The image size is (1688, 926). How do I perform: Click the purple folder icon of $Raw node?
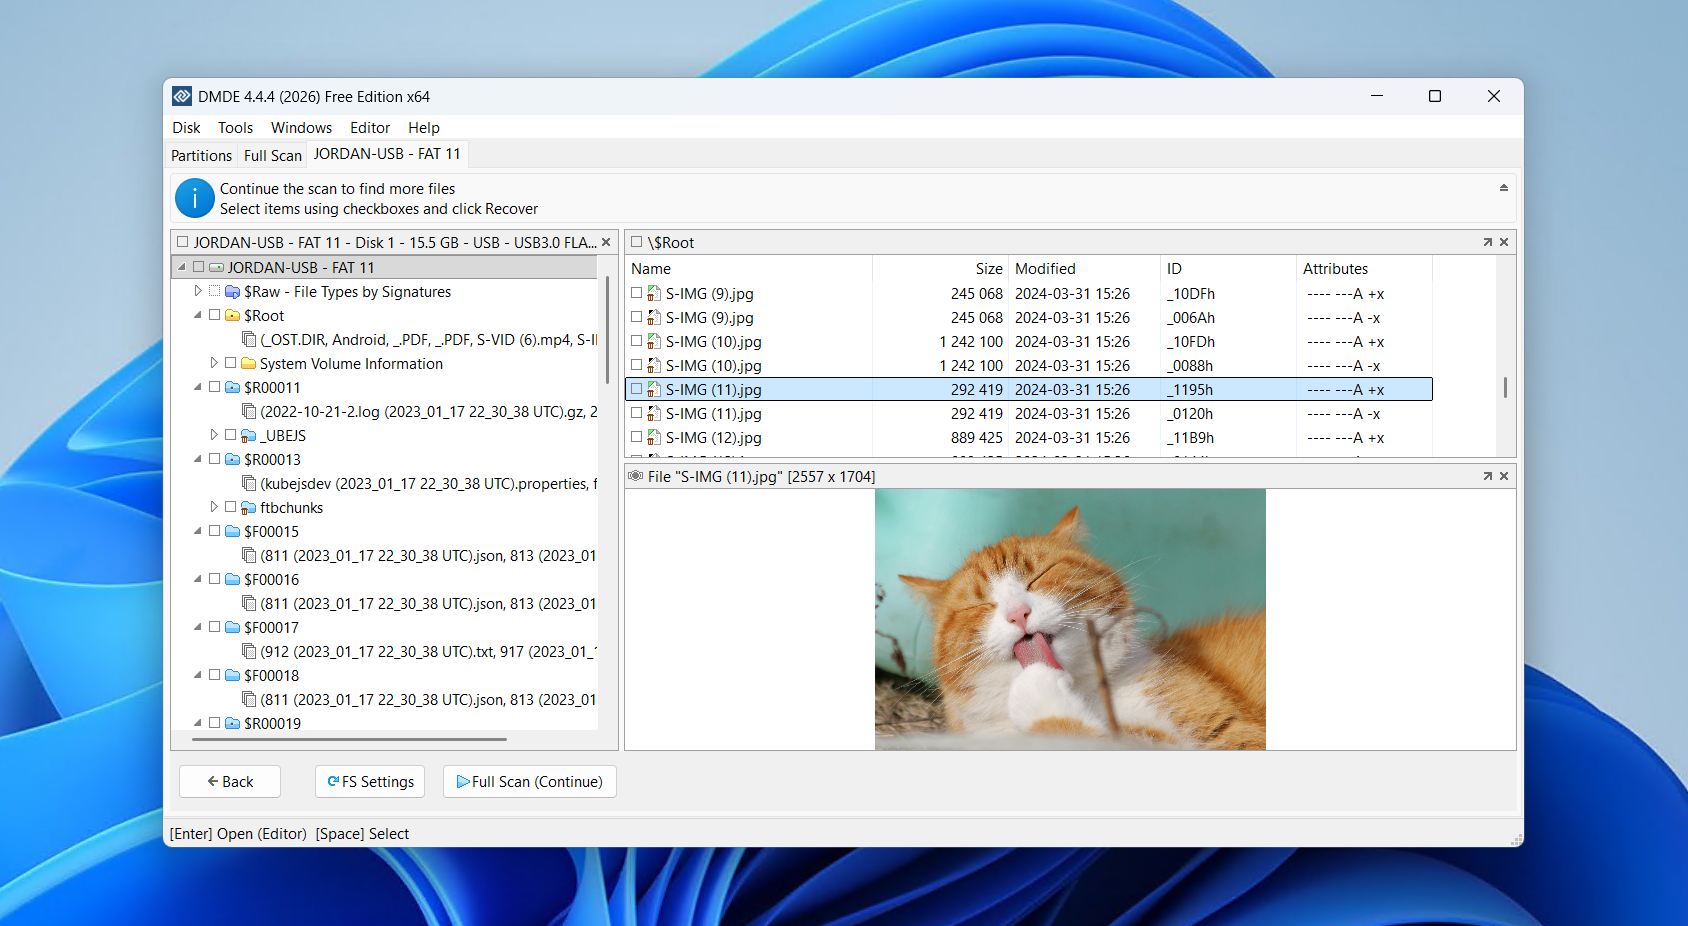click(x=234, y=291)
